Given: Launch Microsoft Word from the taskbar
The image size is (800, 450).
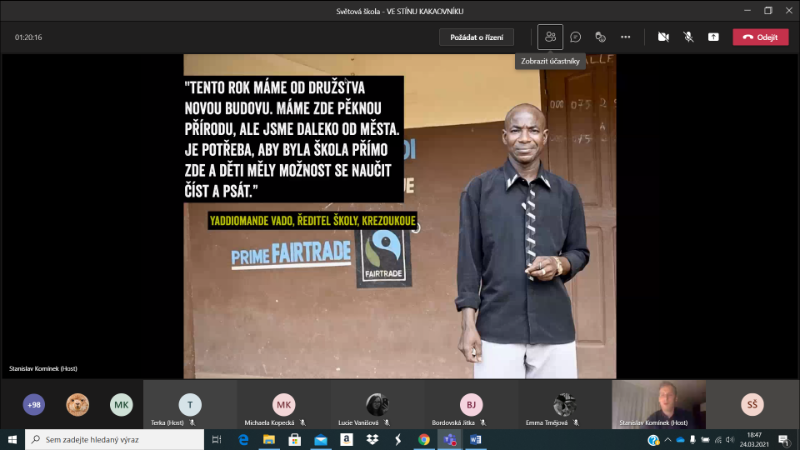Looking at the screenshot, I should click(x=476, y=439).
